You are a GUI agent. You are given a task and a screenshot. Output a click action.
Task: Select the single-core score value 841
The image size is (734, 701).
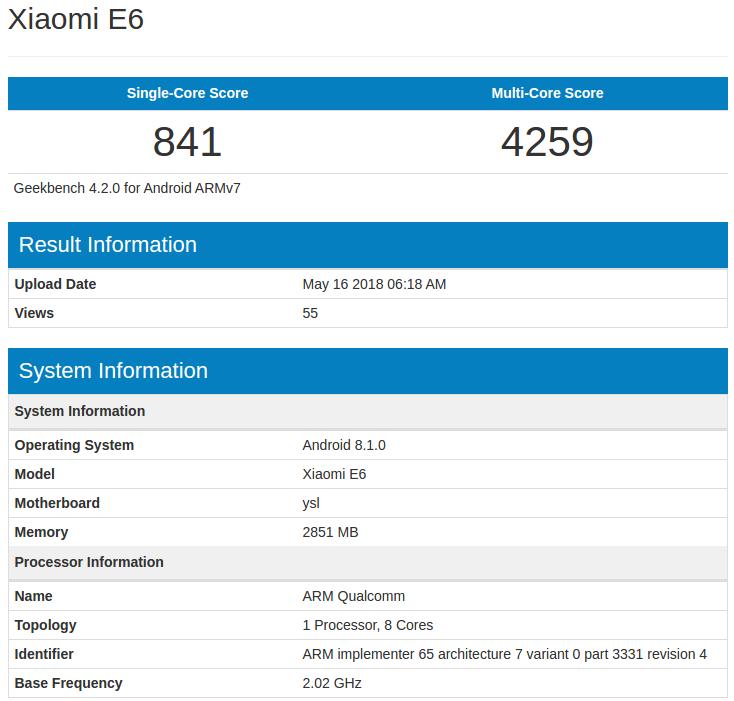[x=187, y=142]
